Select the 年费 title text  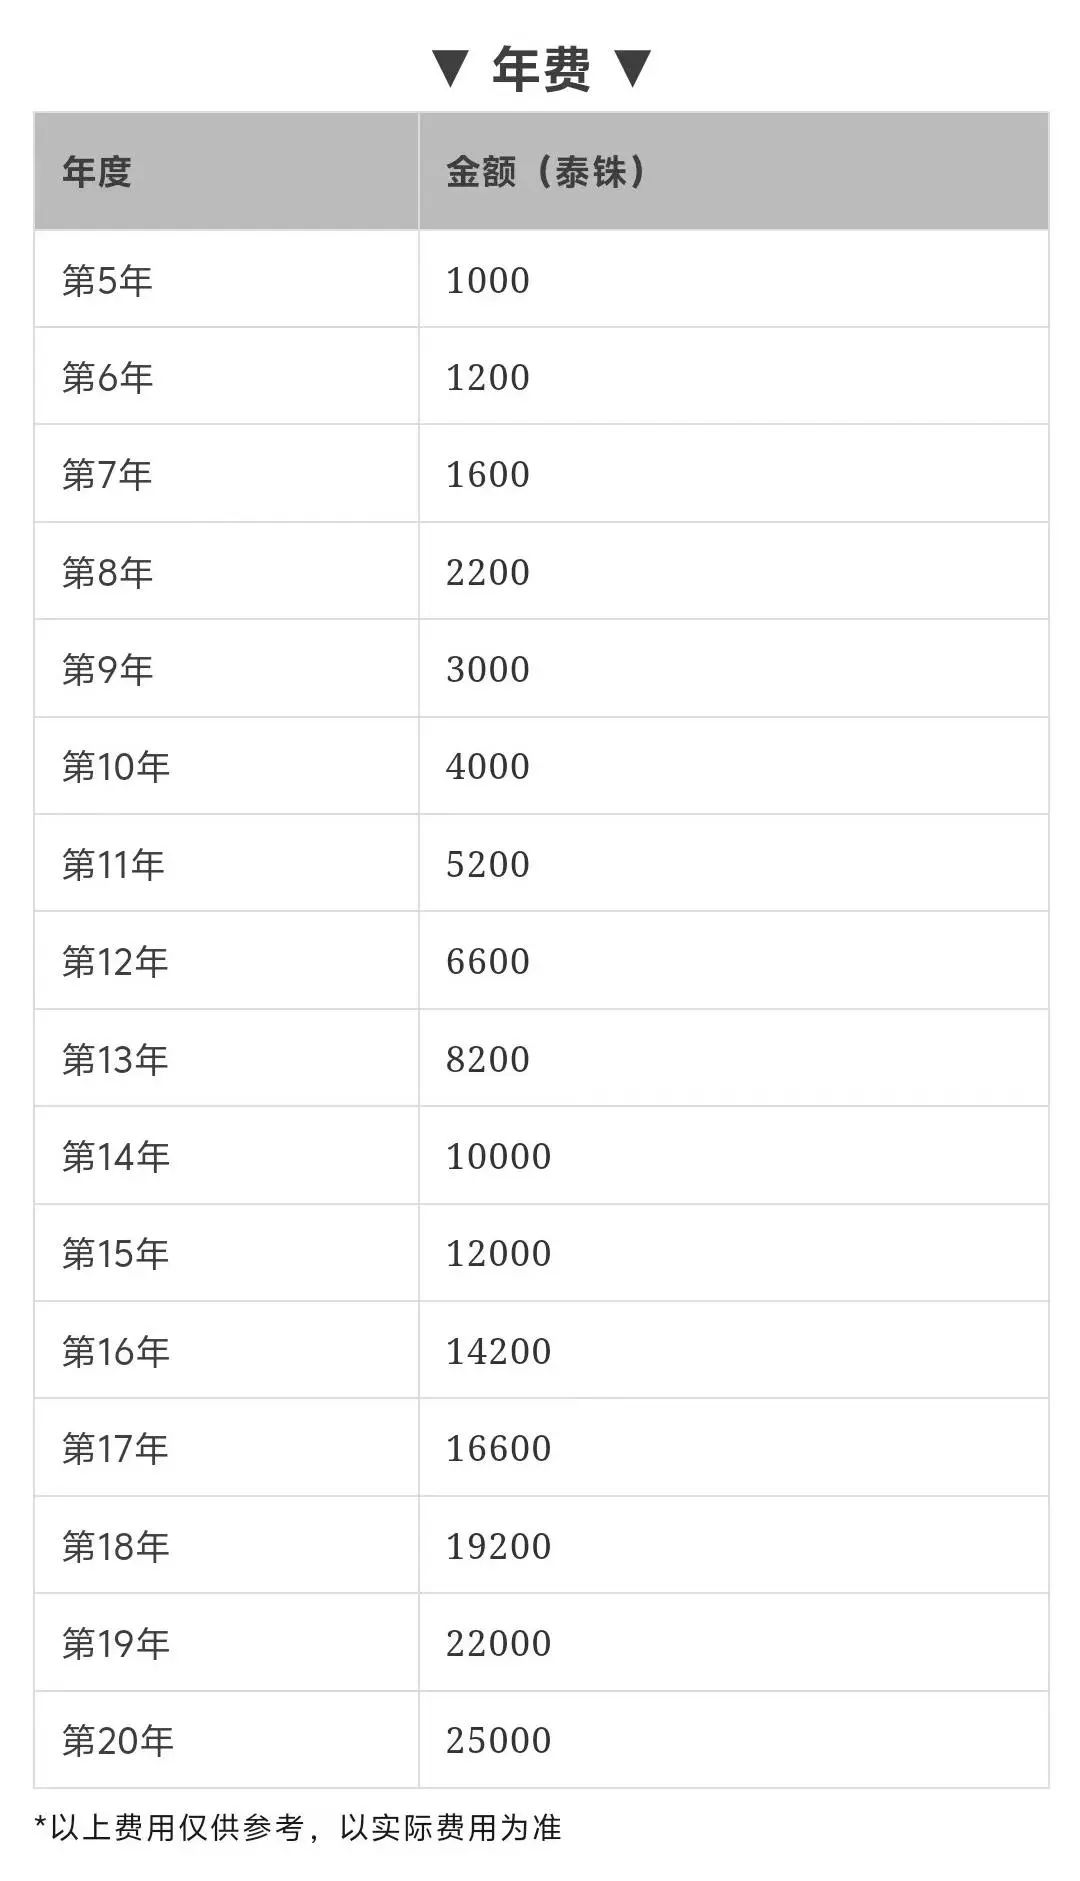541,69
